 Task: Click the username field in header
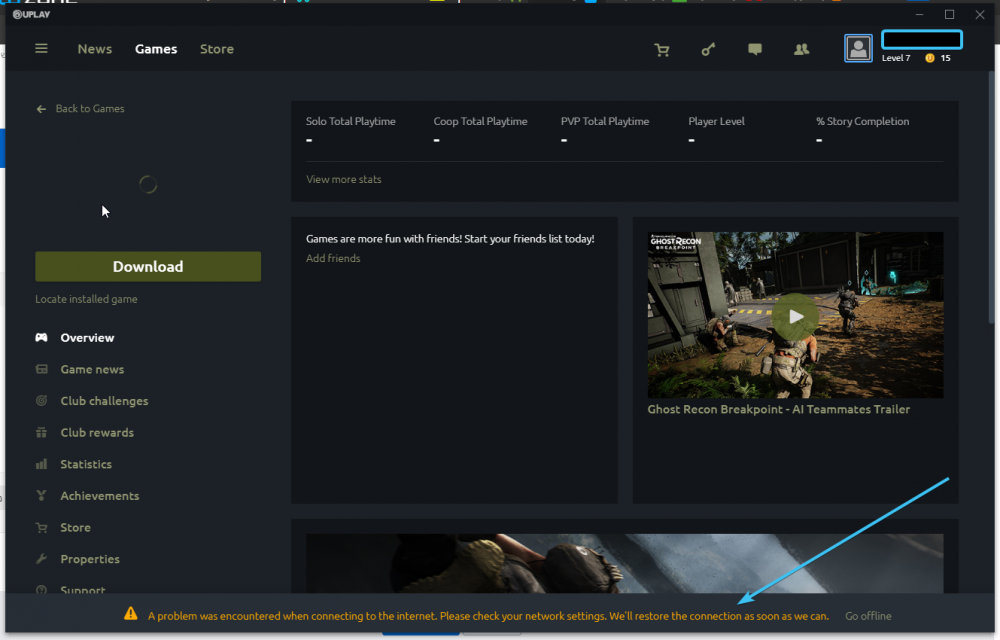(x=922, y=40)
